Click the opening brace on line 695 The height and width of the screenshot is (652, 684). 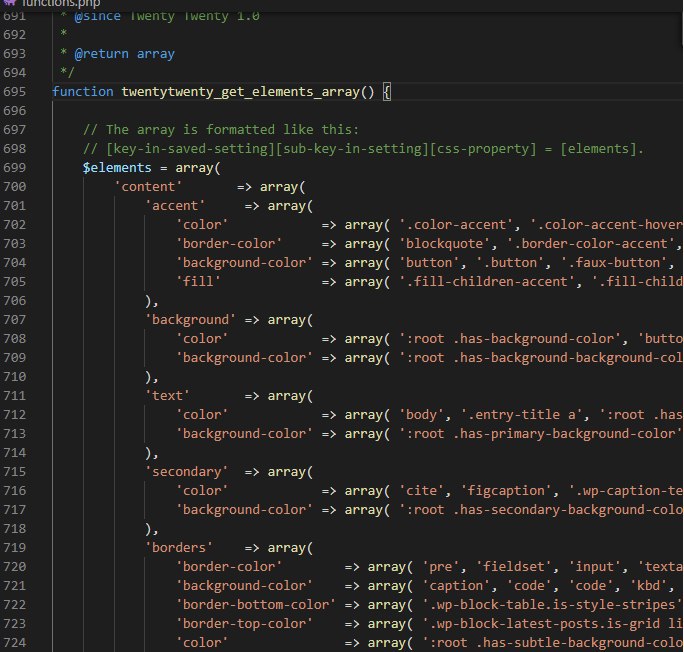[x=387, y=92]
